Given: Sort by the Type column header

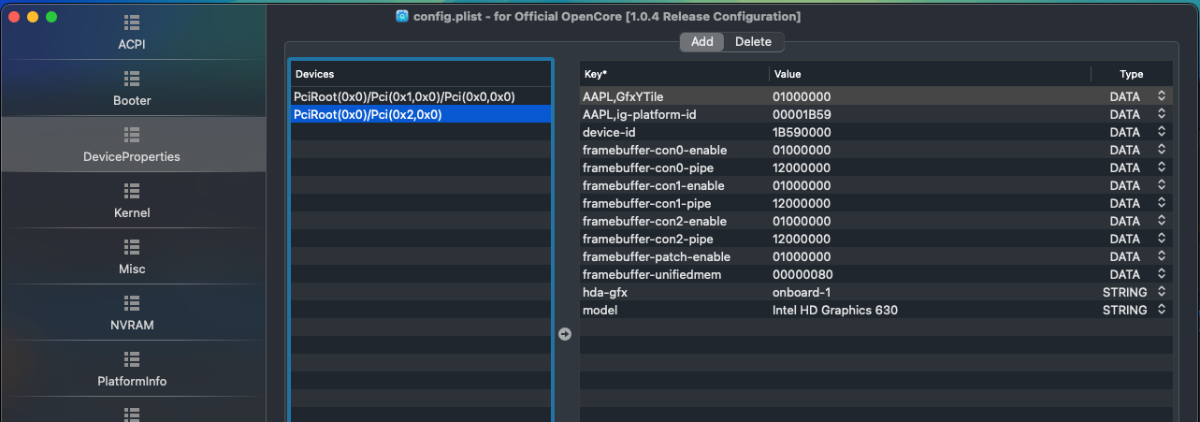Looking at the screenshot, I should point(1131,75).
